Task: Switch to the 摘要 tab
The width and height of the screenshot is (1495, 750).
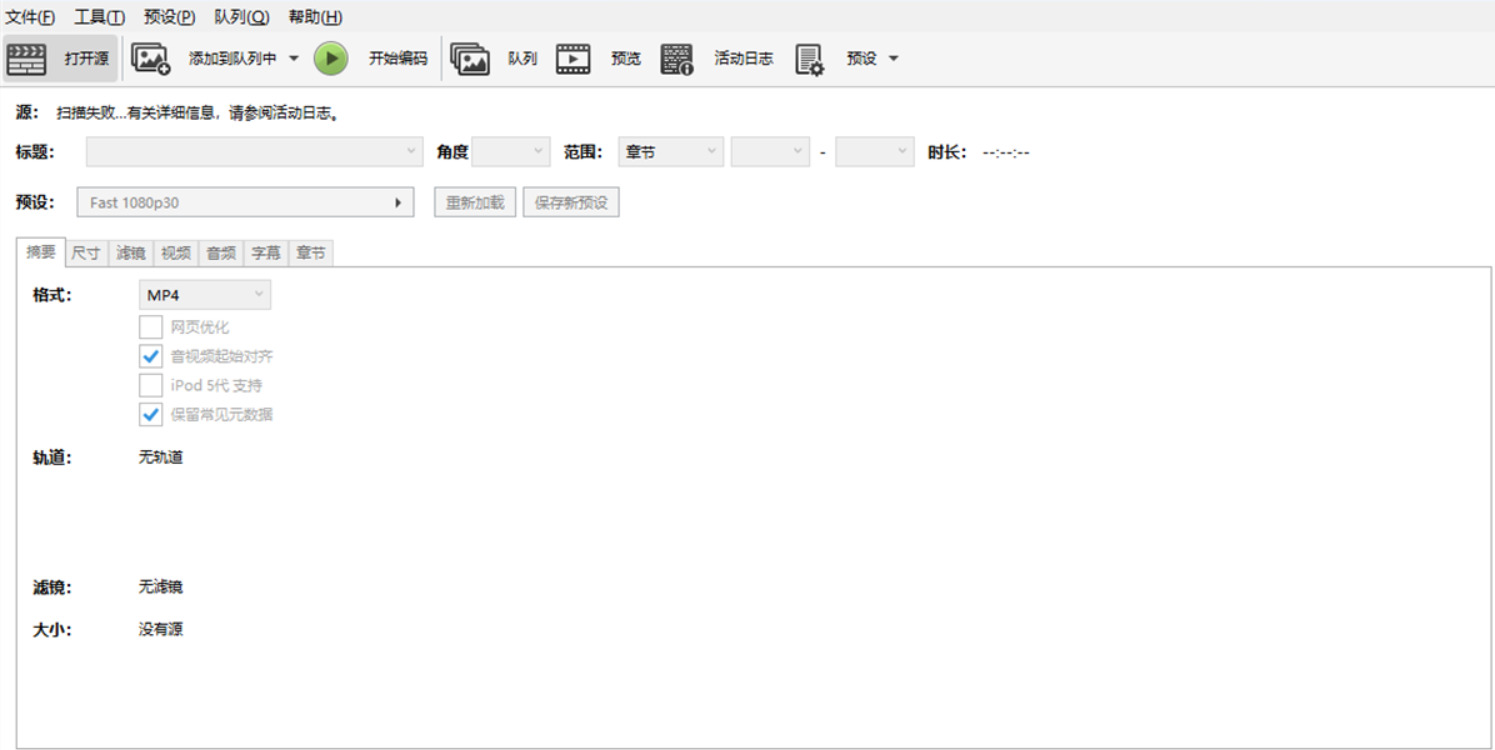Action: click(42, 252)
